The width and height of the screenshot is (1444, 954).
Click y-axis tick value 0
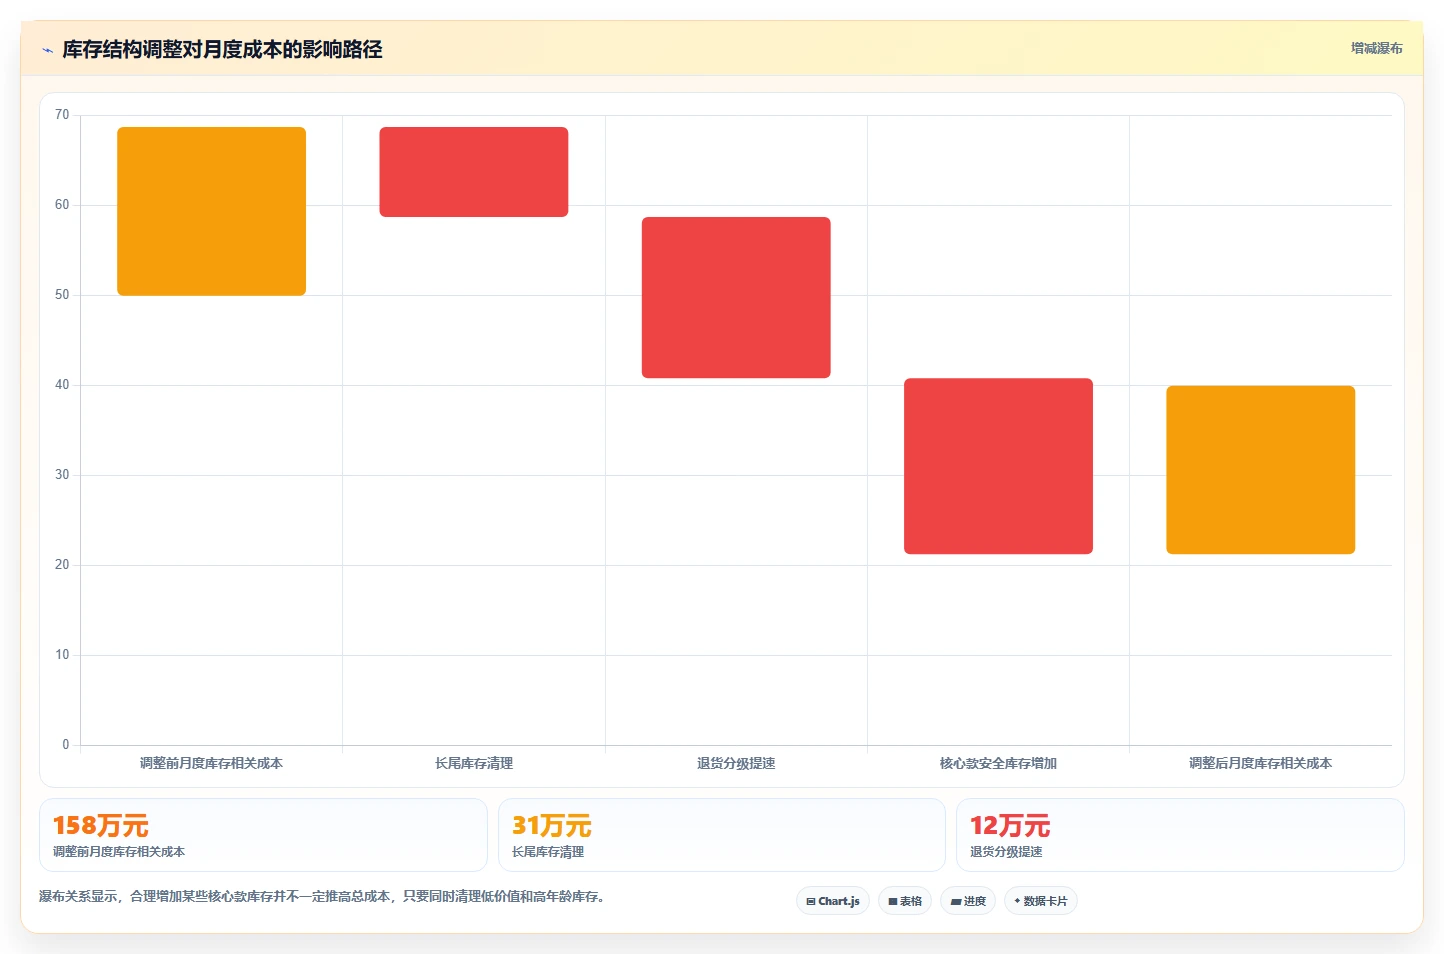[66, 745]
